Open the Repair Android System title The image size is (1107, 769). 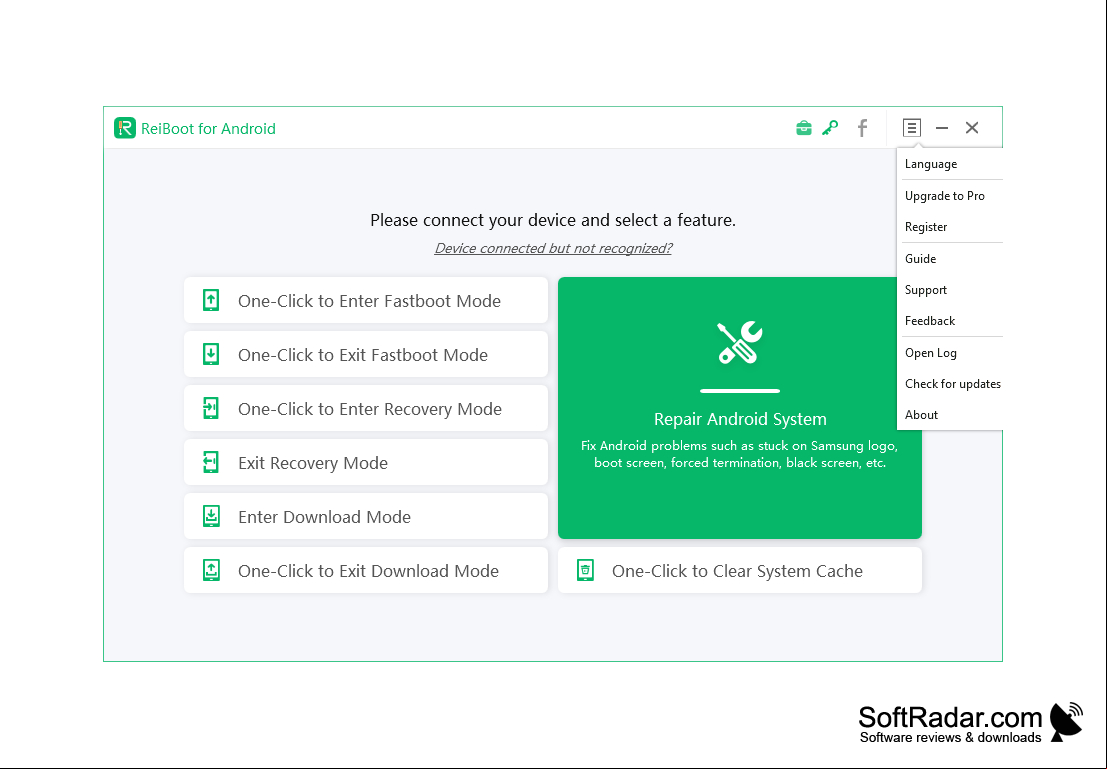click(740, 419)
